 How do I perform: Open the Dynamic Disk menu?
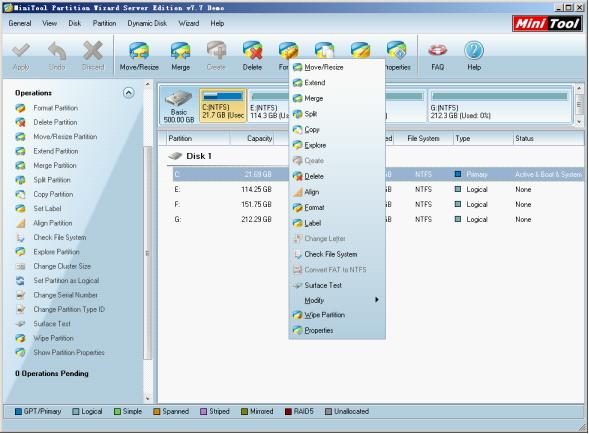coord(147,23)
